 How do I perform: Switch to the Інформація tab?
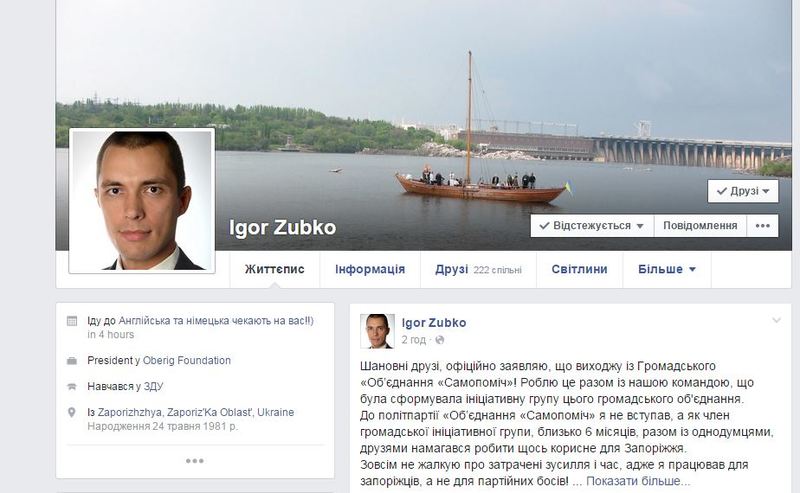click(x=370, y=269)
